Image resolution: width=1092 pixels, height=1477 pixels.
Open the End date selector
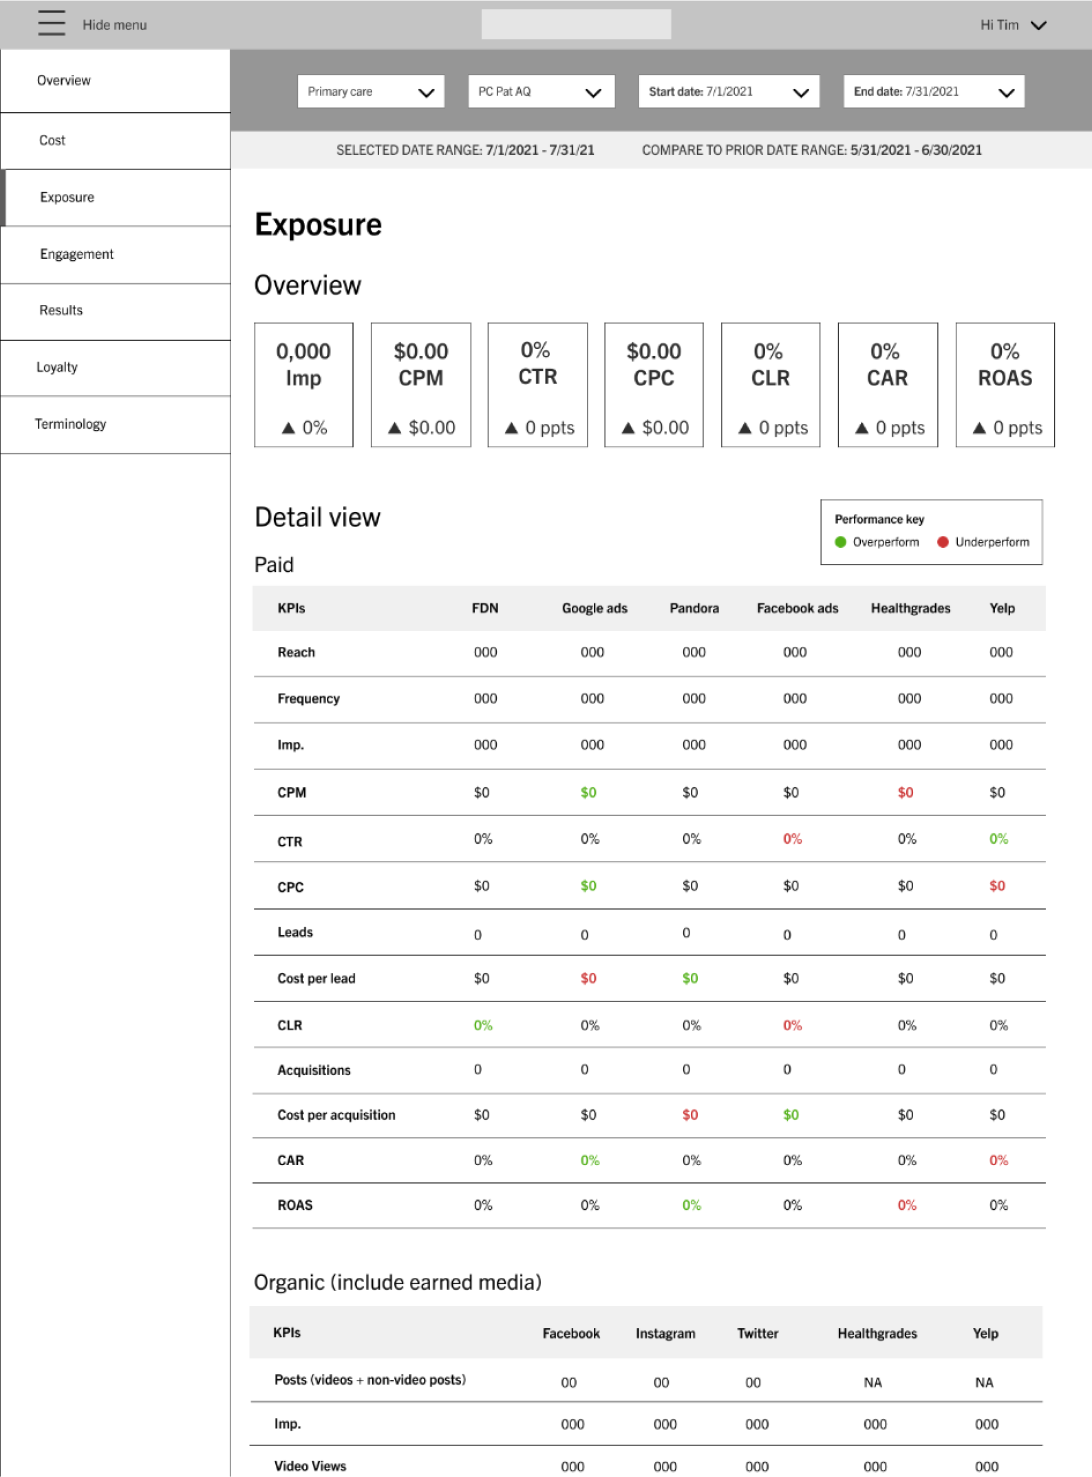(x=934, y=92)
